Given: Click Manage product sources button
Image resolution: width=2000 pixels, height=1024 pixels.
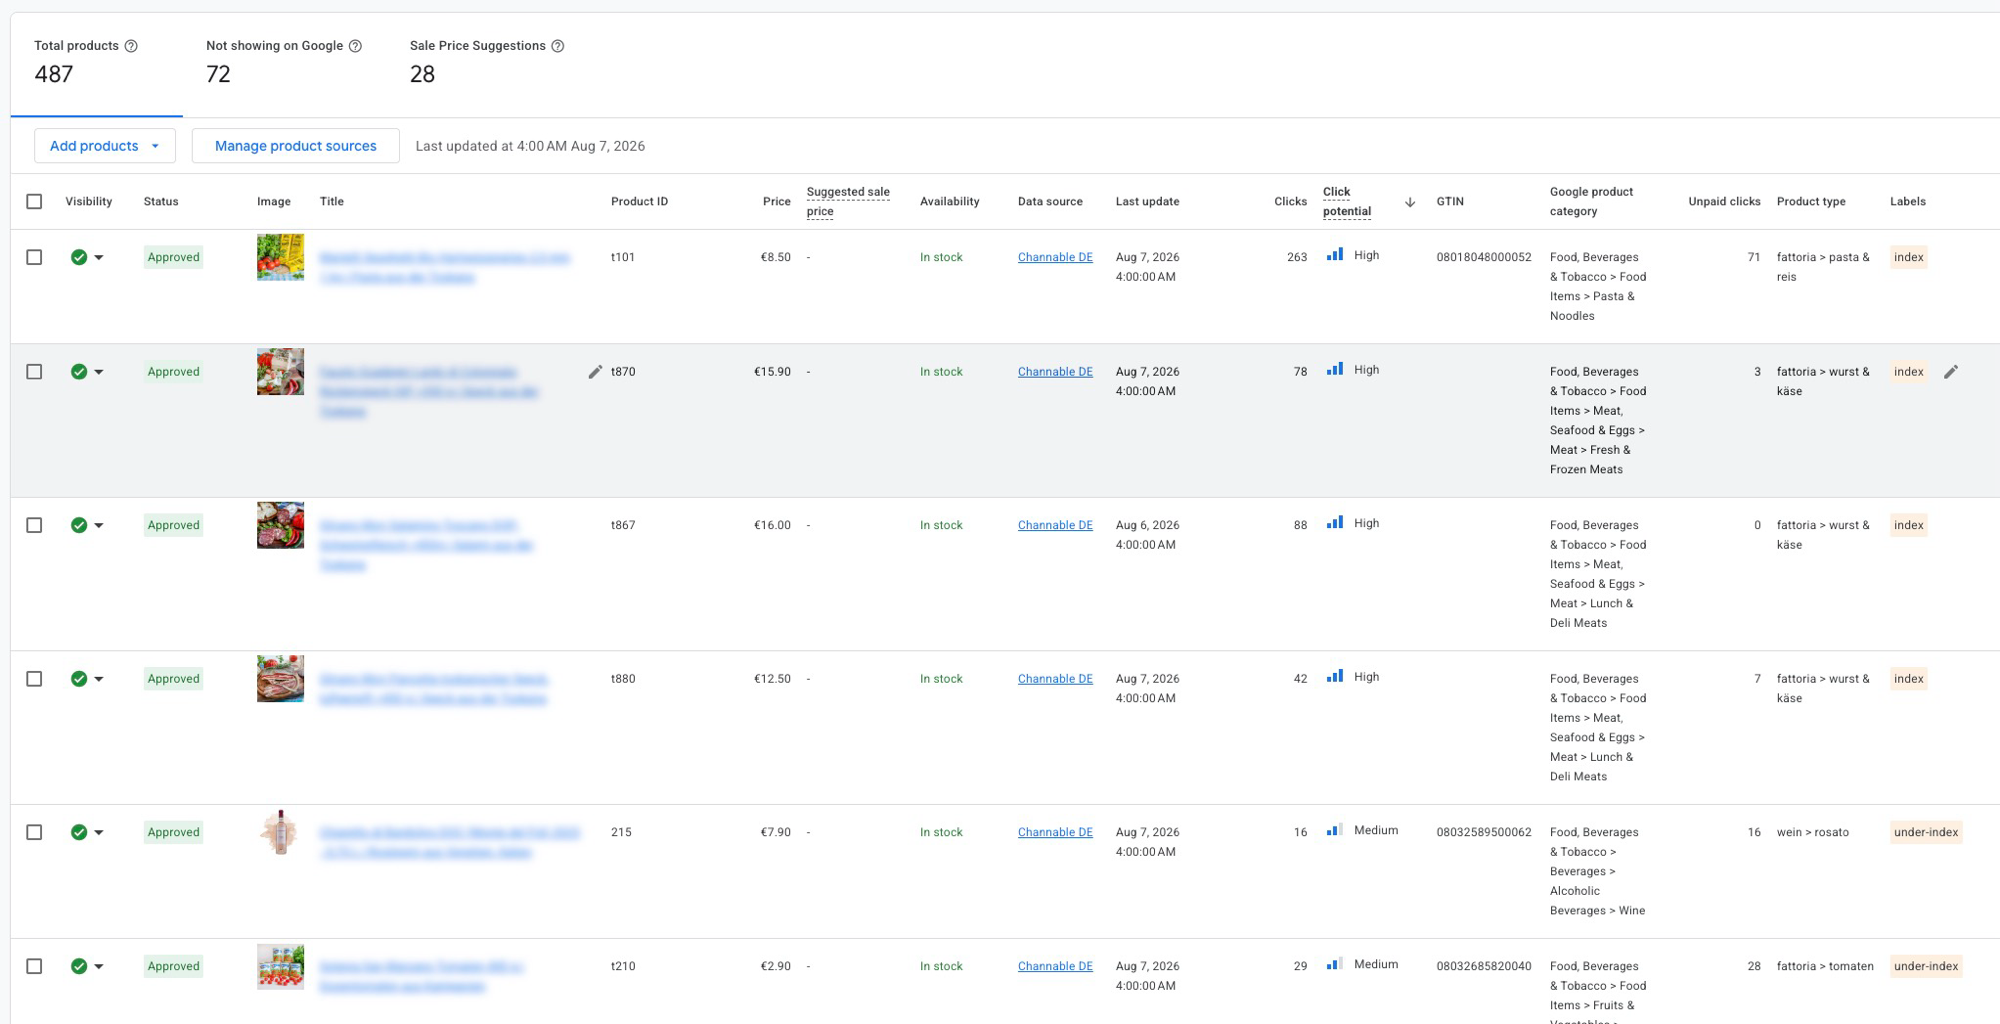Looking at the screenshot, I should pyautogui.click(x=296, y=146).
